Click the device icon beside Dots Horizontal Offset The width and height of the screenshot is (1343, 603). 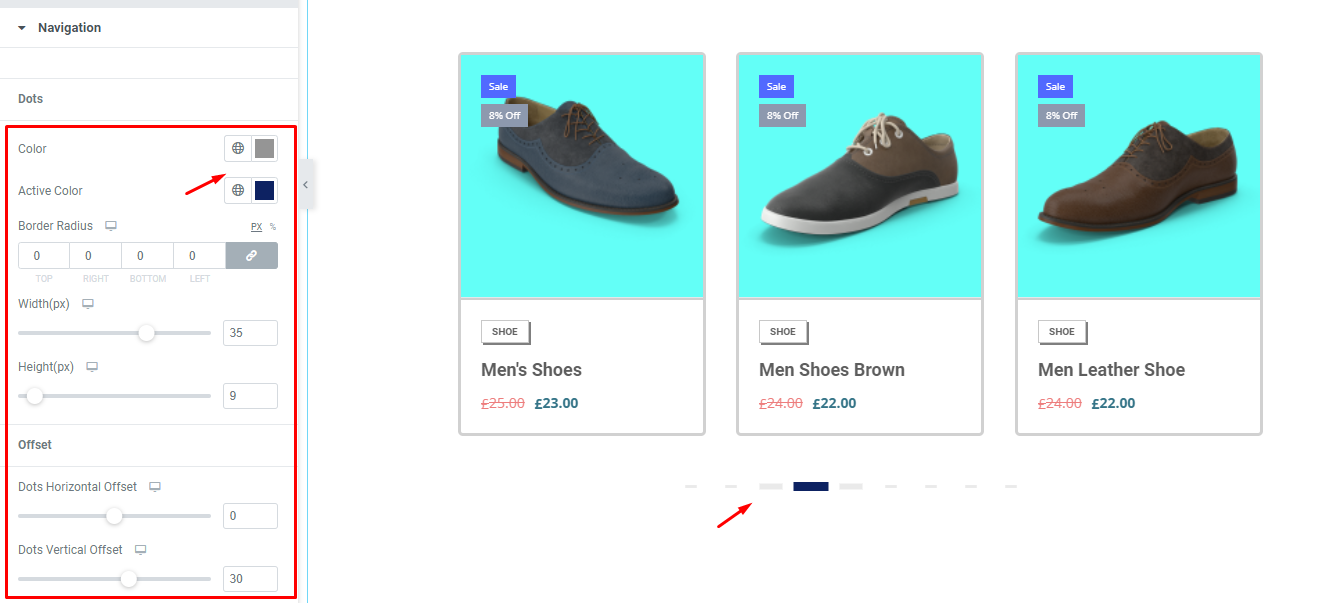154,486
